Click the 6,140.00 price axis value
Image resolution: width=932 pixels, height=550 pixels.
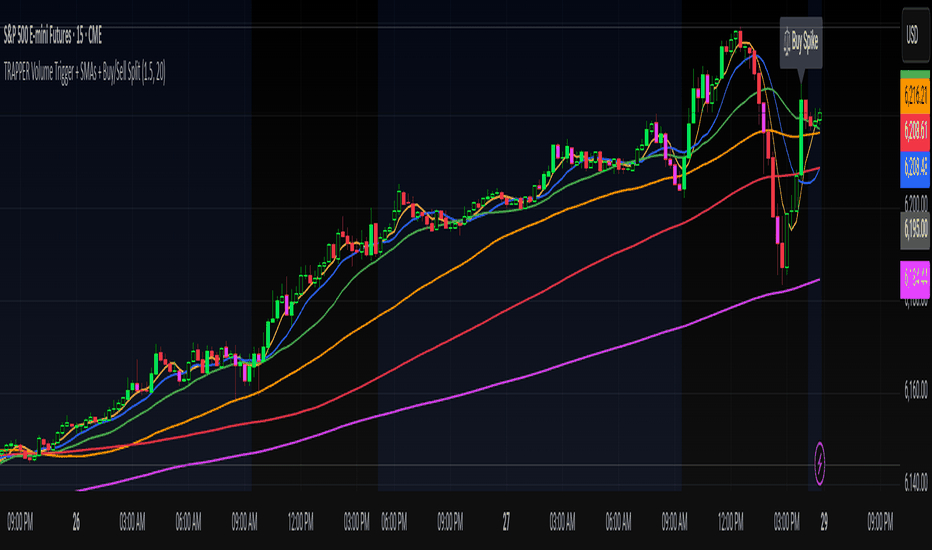[915, 482]
